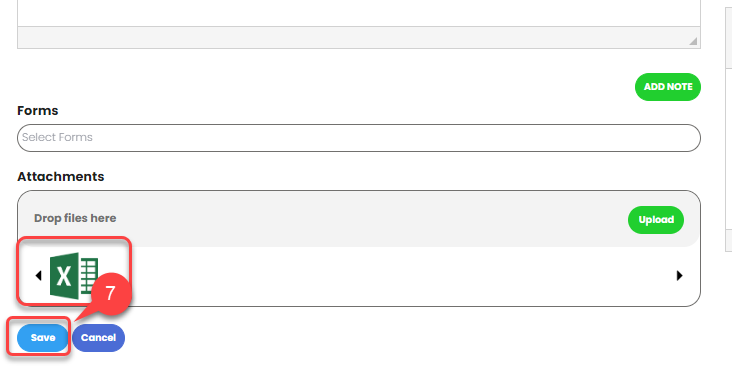Click the ADD NOTE button
The image size is (732, 366).
point(668,87)
